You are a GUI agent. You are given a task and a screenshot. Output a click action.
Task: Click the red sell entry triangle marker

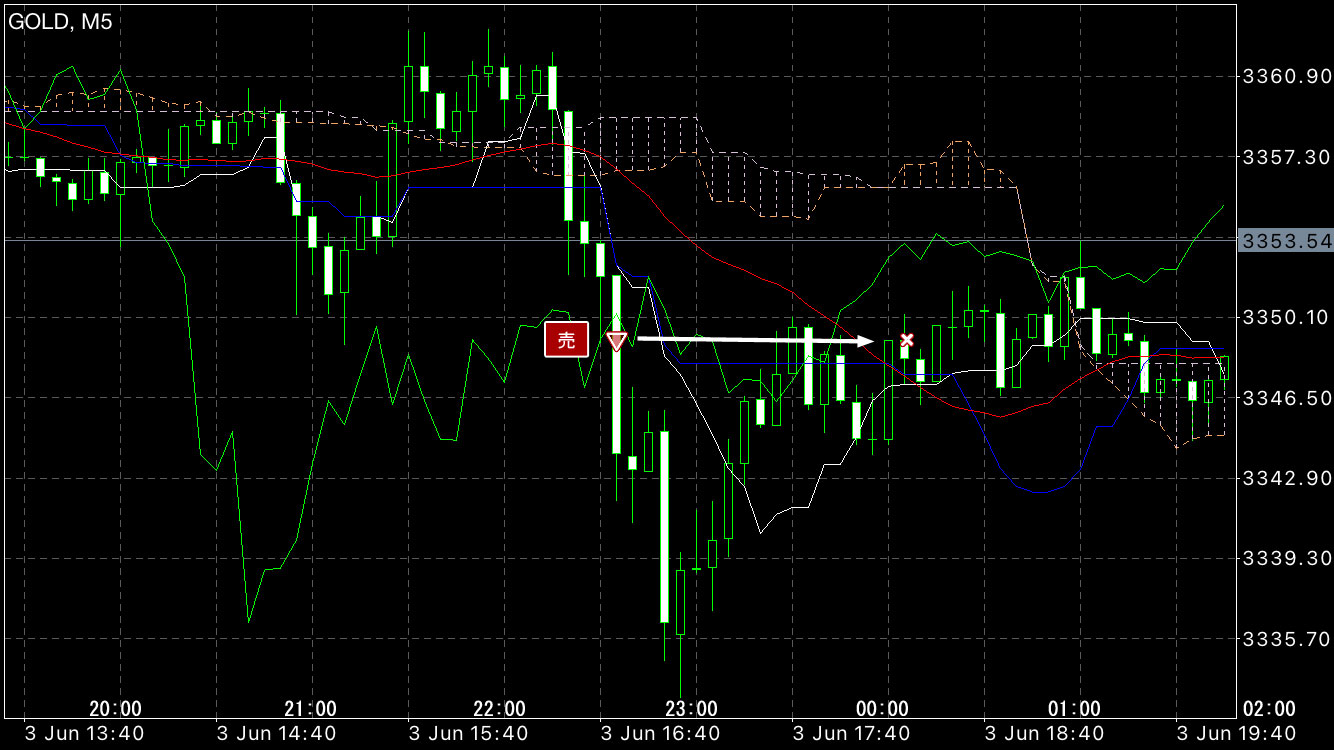617,341
